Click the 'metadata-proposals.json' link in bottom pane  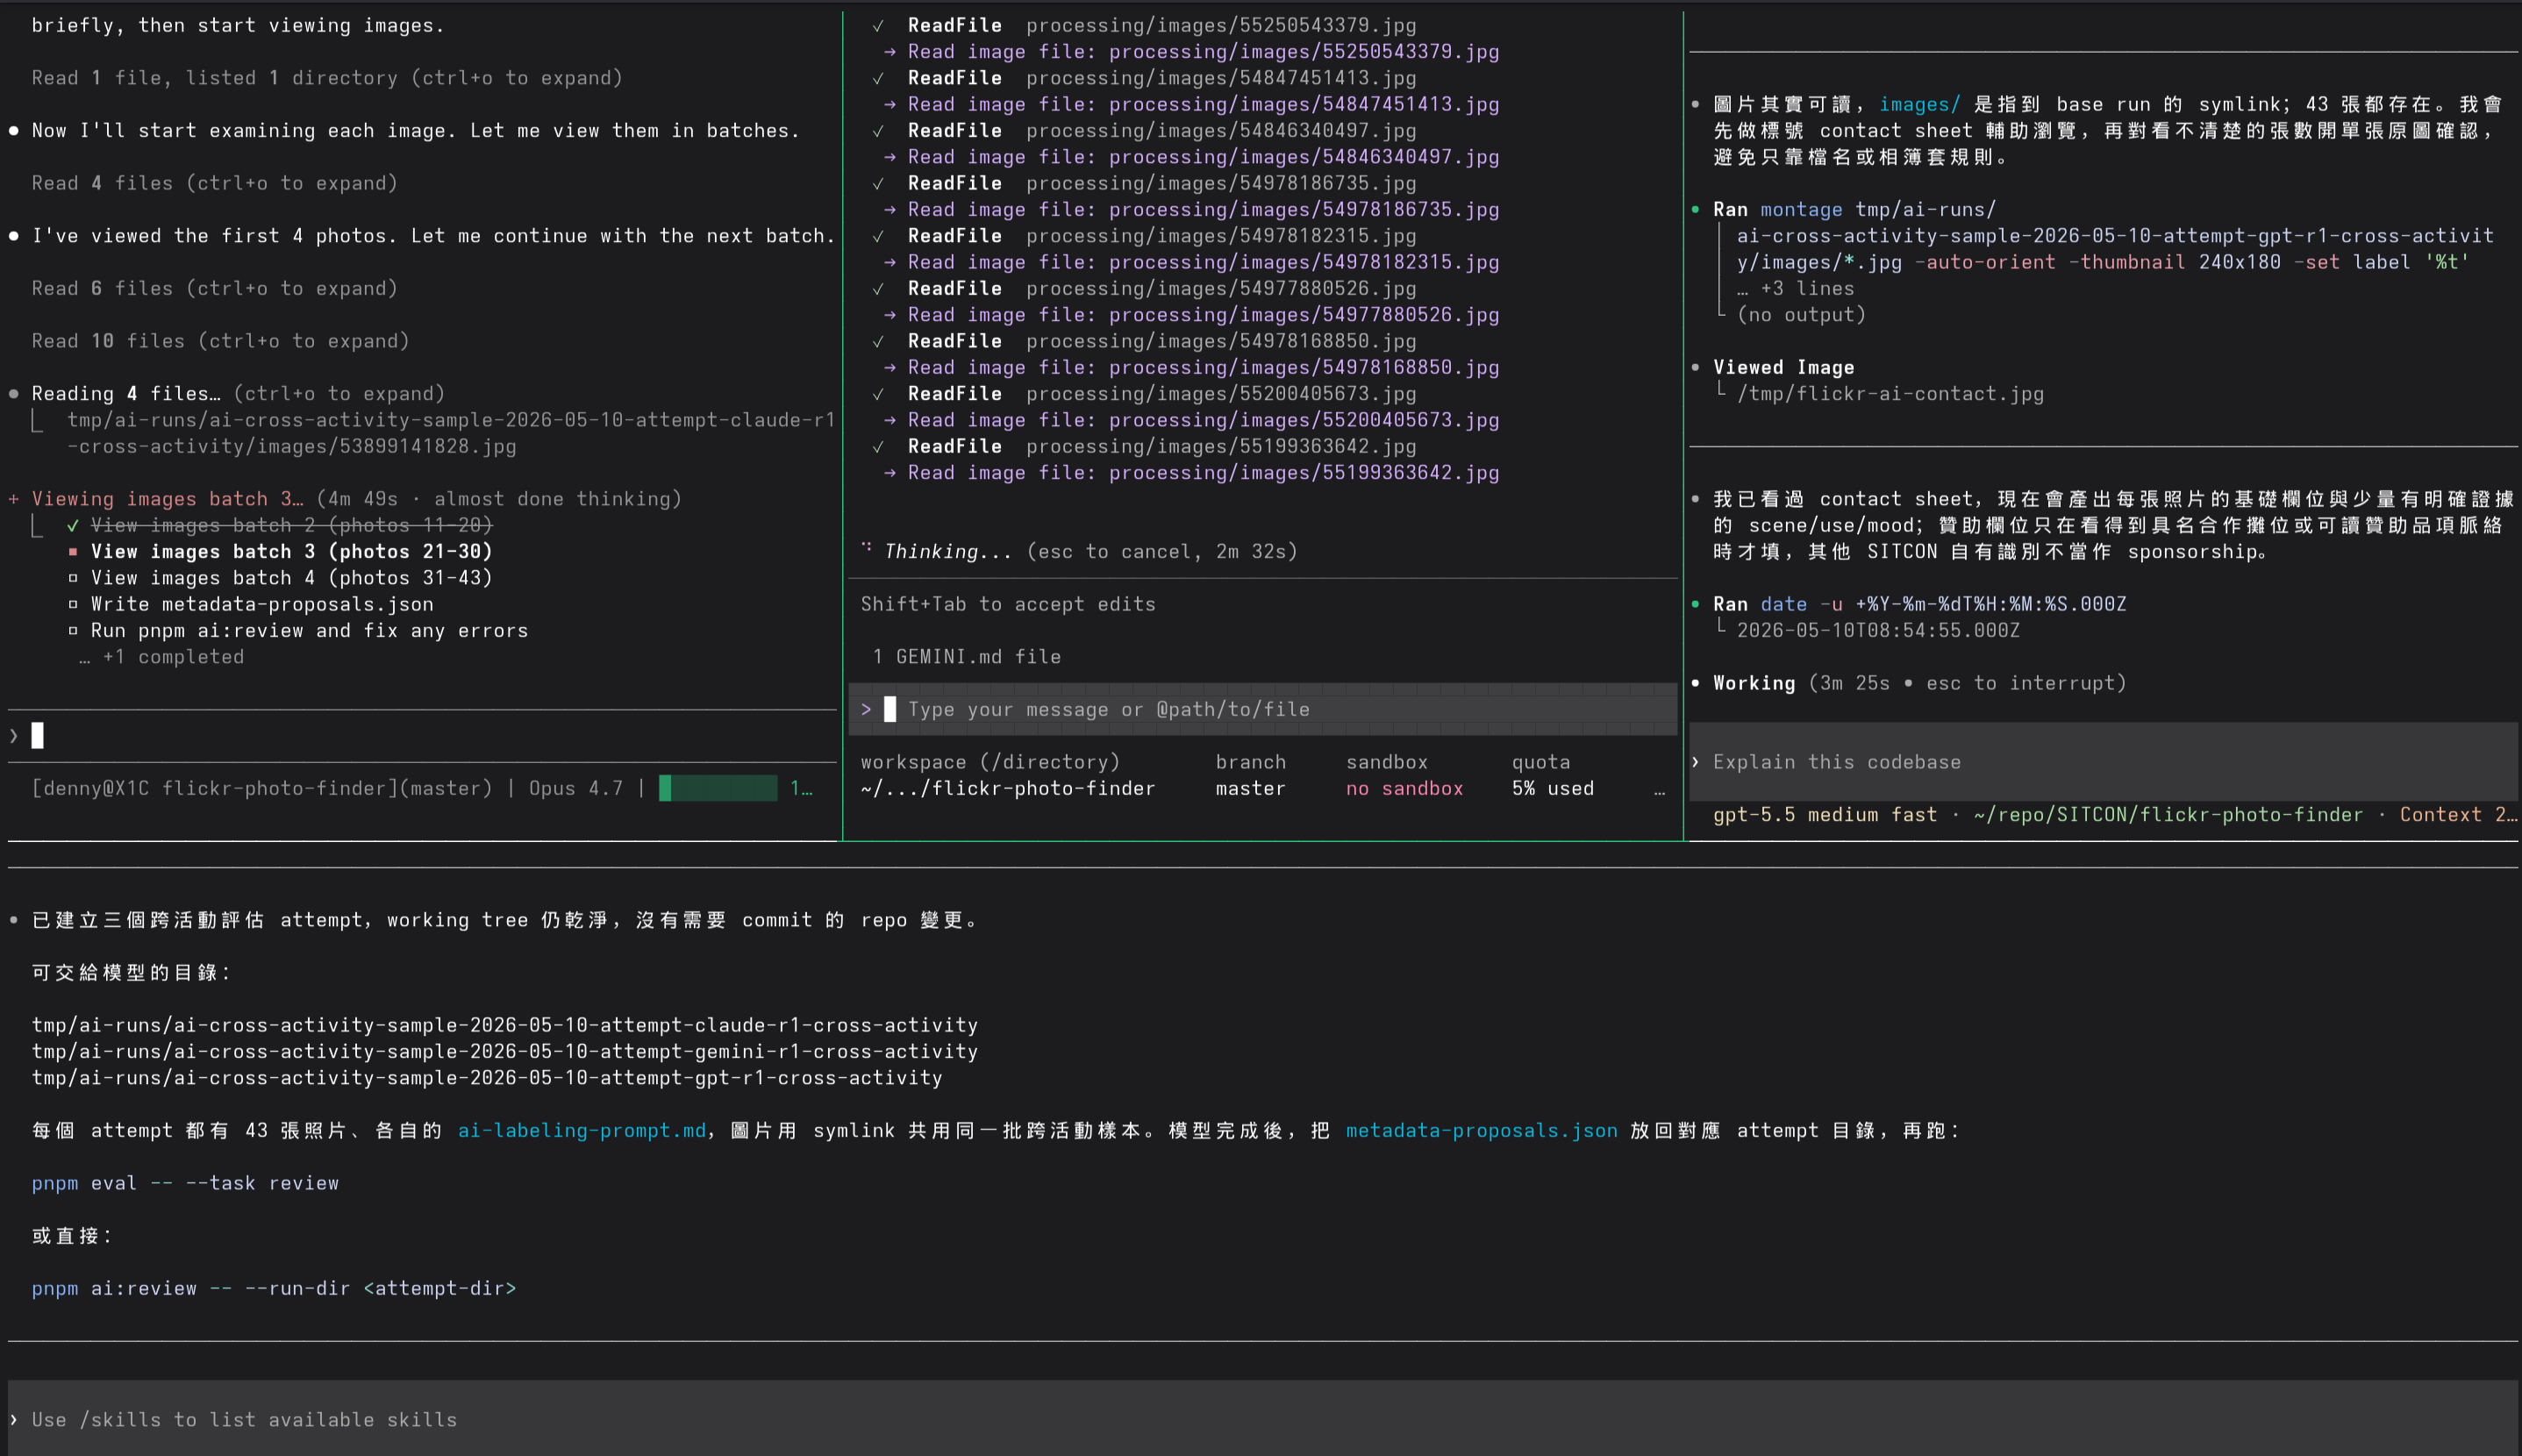tap(1482, 1131)
